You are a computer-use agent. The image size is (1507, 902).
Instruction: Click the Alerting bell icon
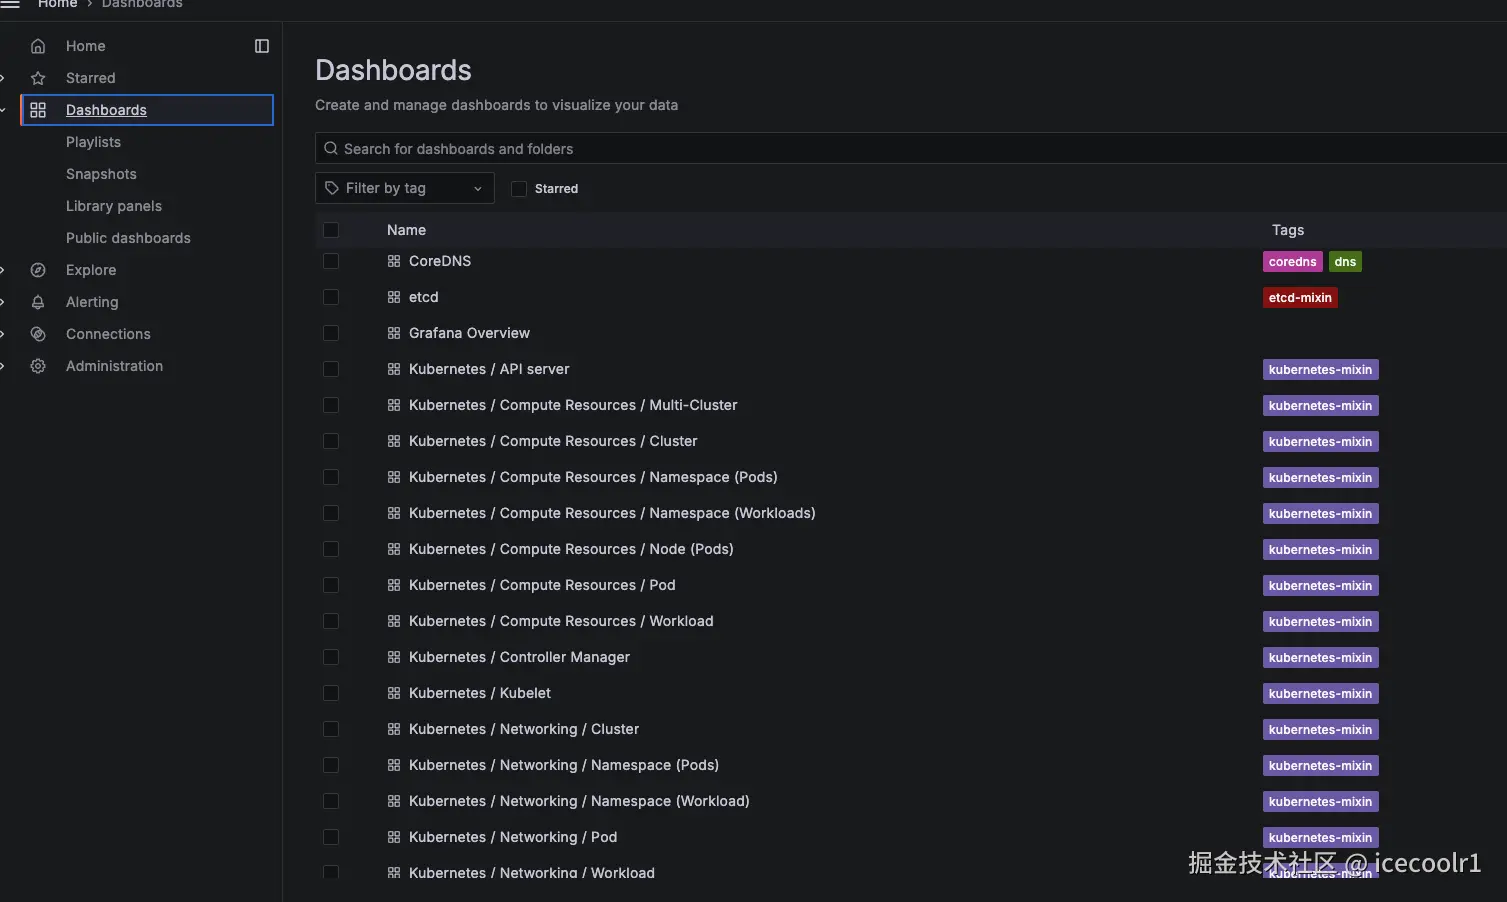click(38, 302)
